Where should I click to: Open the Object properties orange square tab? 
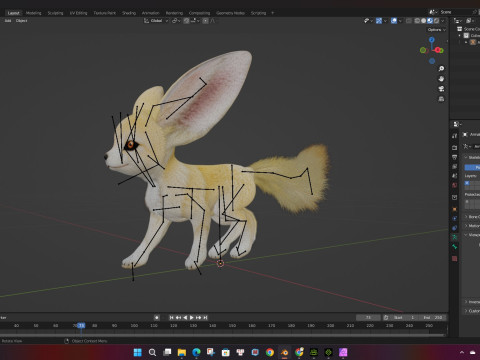point(454,209)
